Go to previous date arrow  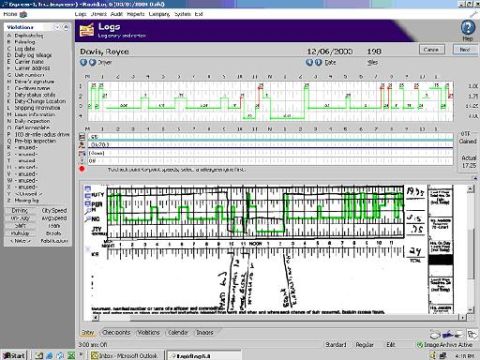point(309,62)
